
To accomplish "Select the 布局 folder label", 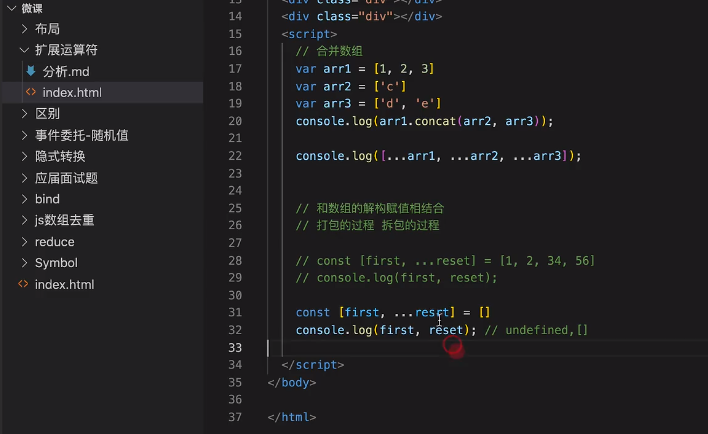I will (x=47, y=29).
